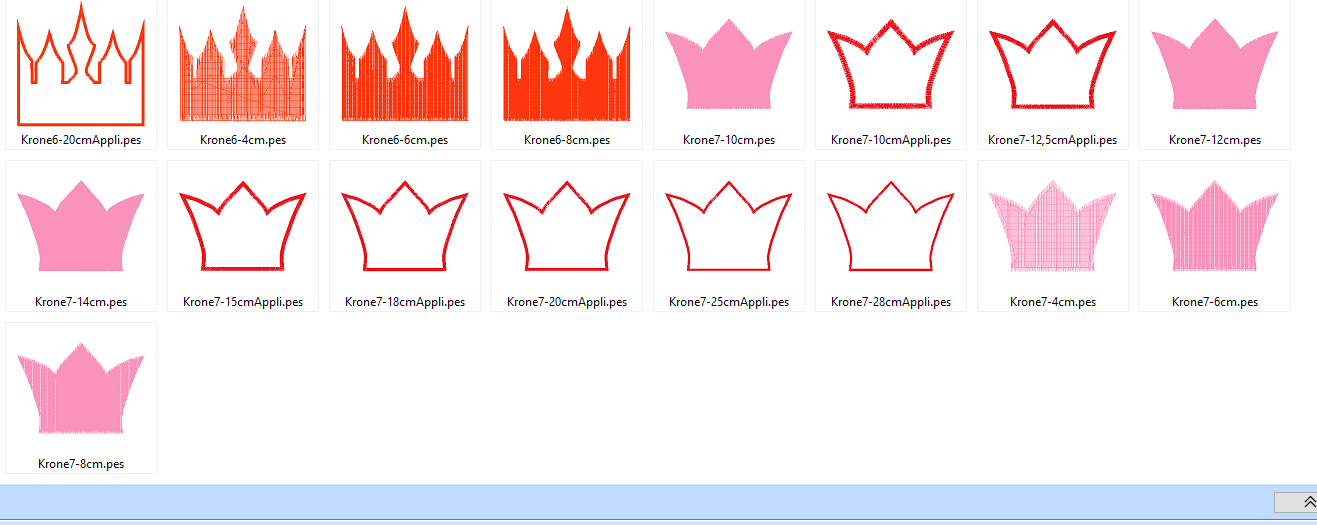Image resolution: width=1317 pixels, height=525 pixels.
Task: Open the Krone6-4cm.pes embroidery file thumbnail
Action: [x=243, y=64]
